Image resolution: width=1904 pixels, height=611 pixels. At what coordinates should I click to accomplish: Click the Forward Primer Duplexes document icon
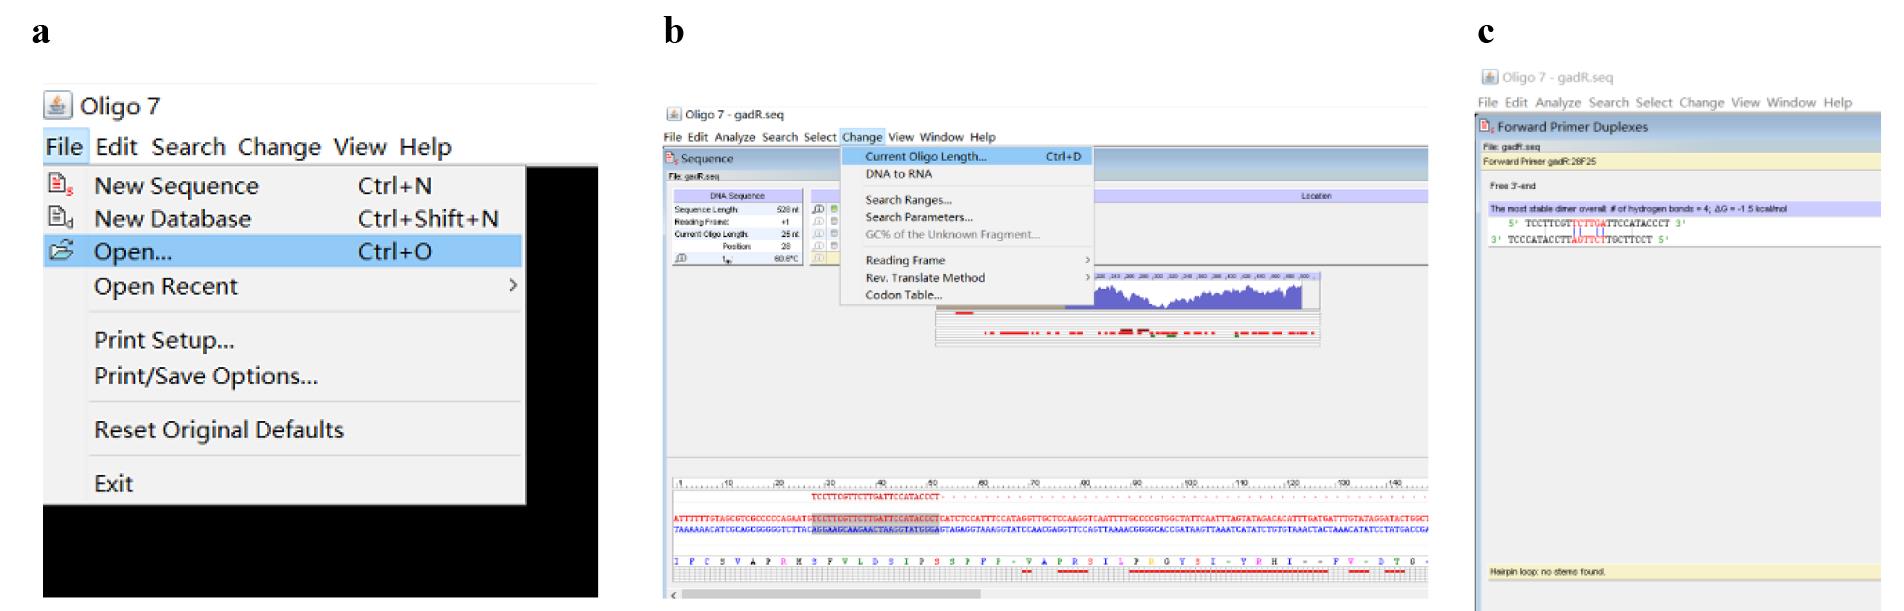(x=1487, y=127)
